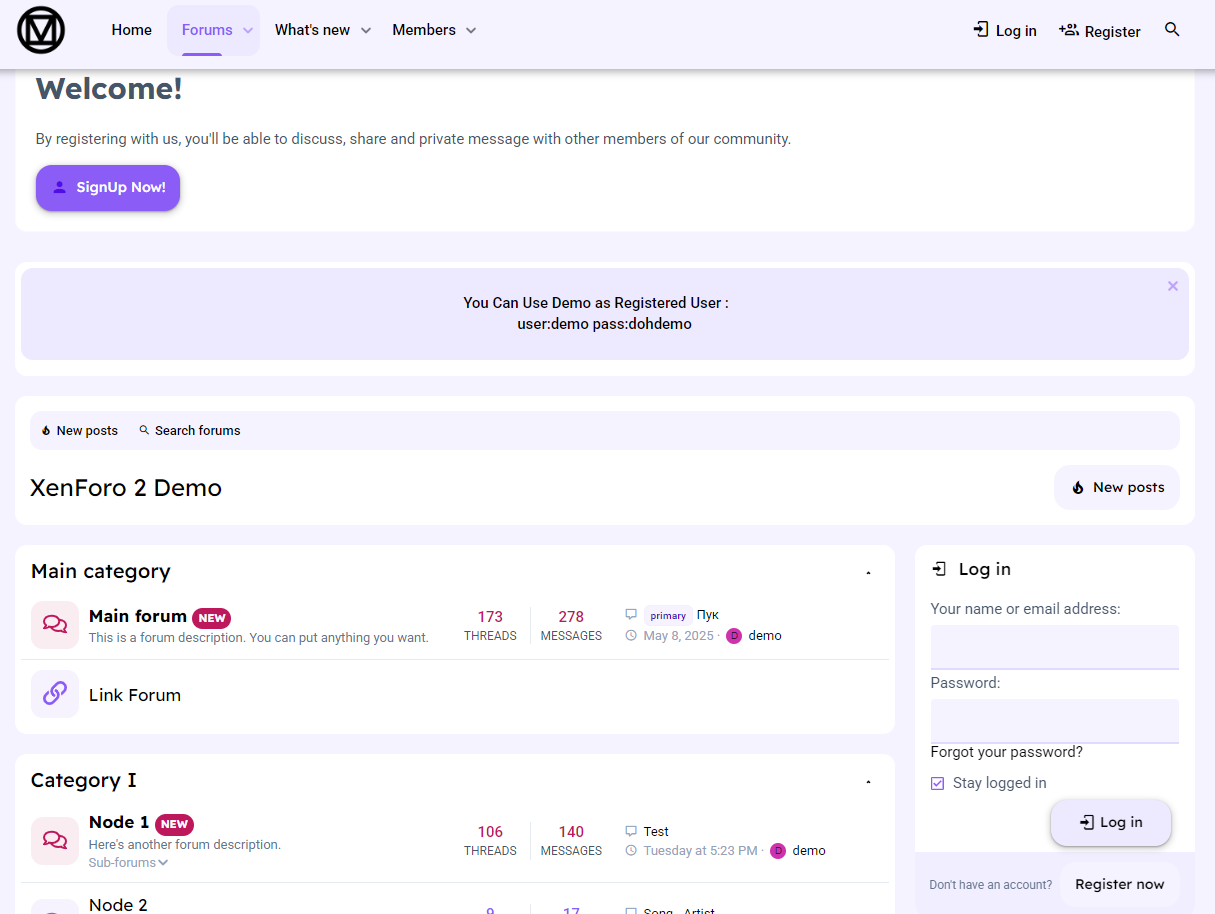
Task: Click New posts button beside XenForo 2 Demo
Action: pyautogui.click(x=1117, y=488)
